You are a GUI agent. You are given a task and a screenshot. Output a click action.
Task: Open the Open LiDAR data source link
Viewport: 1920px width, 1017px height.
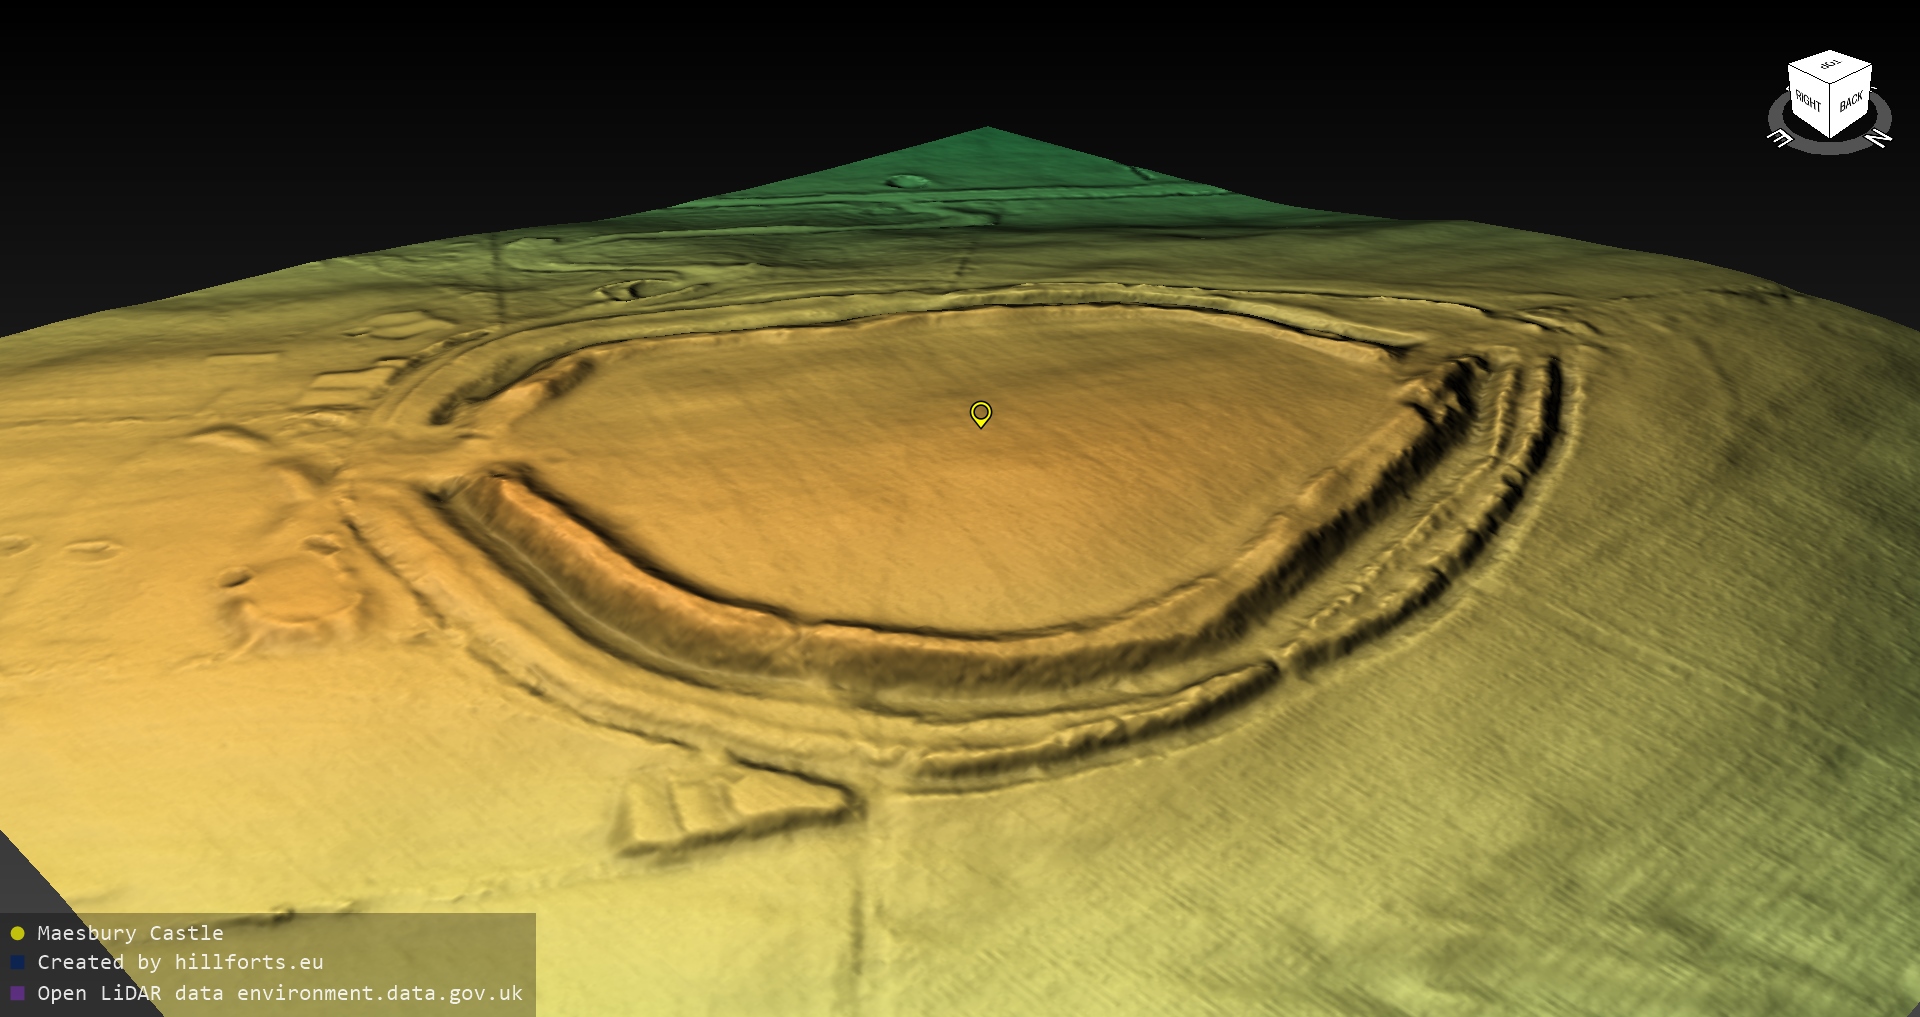click(280, 993)
